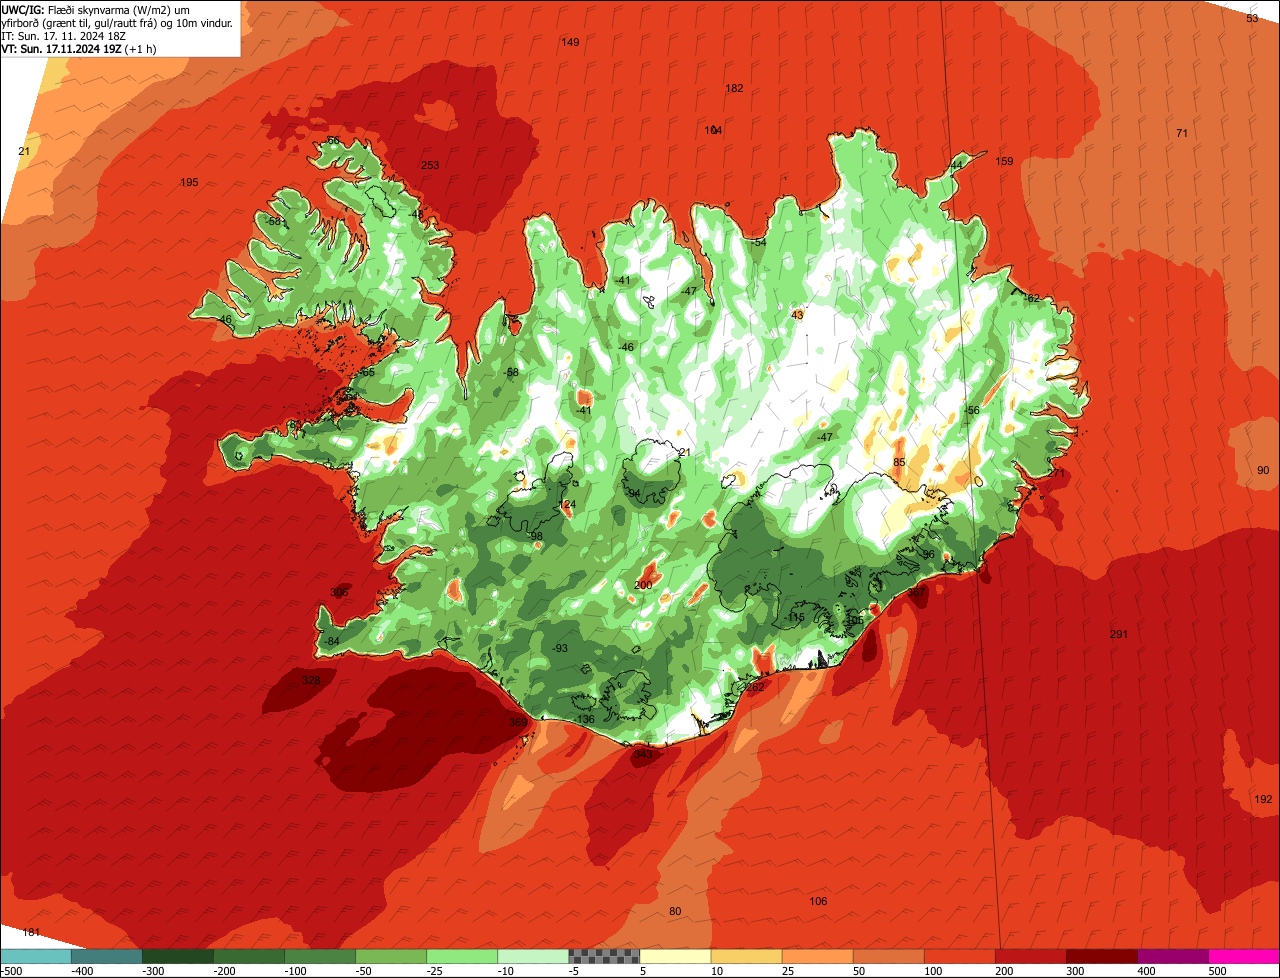
Task: Select the legend swatch between -25 and -10
Action: click(x=462, y=956)
